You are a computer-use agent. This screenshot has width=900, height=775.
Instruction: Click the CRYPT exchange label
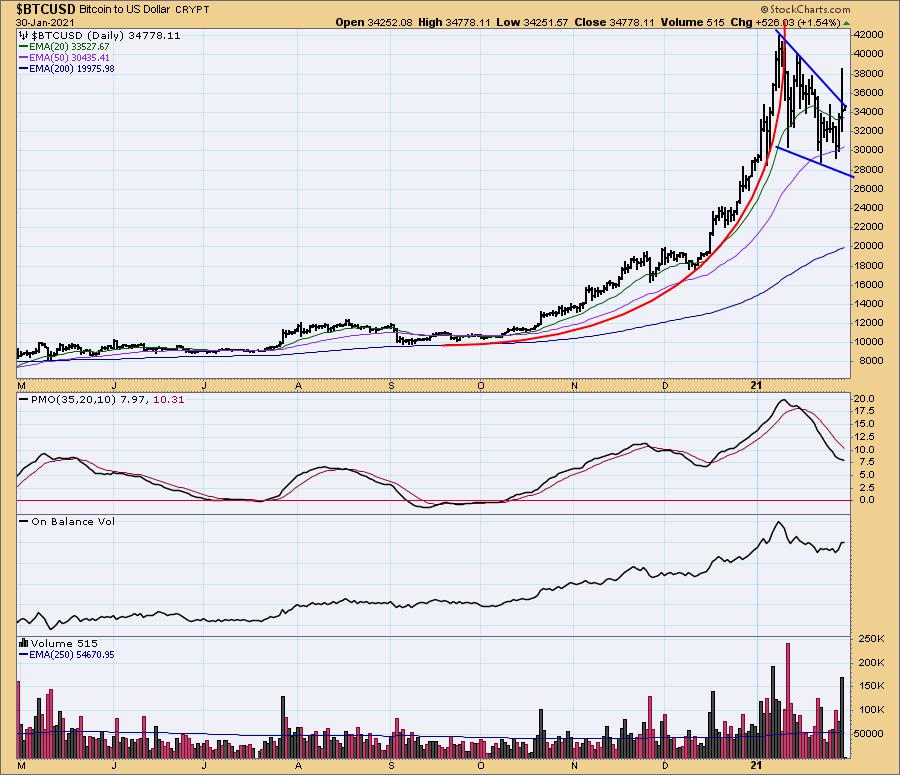tap(192, 10)
